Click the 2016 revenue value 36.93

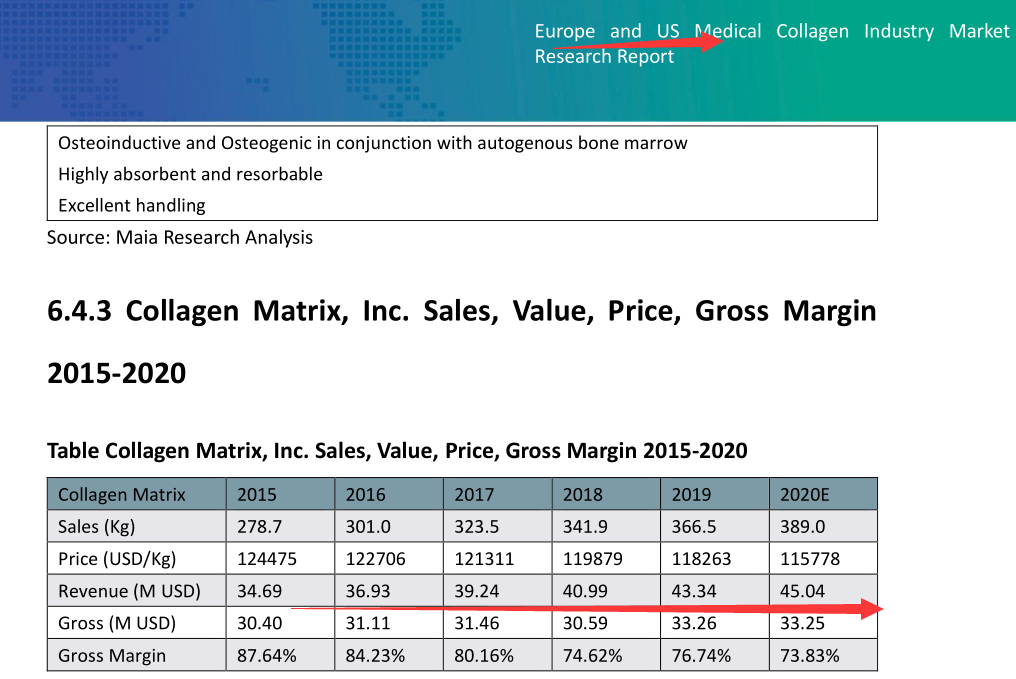point(367,591)
